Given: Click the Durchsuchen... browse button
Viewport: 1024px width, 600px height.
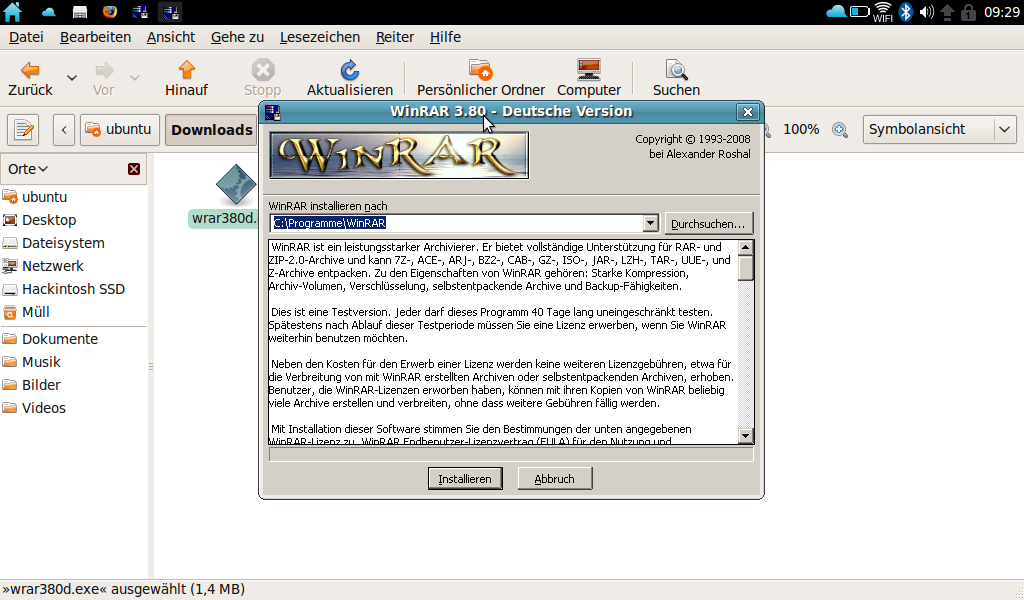Looking at the screenshot, I should 708,223.
